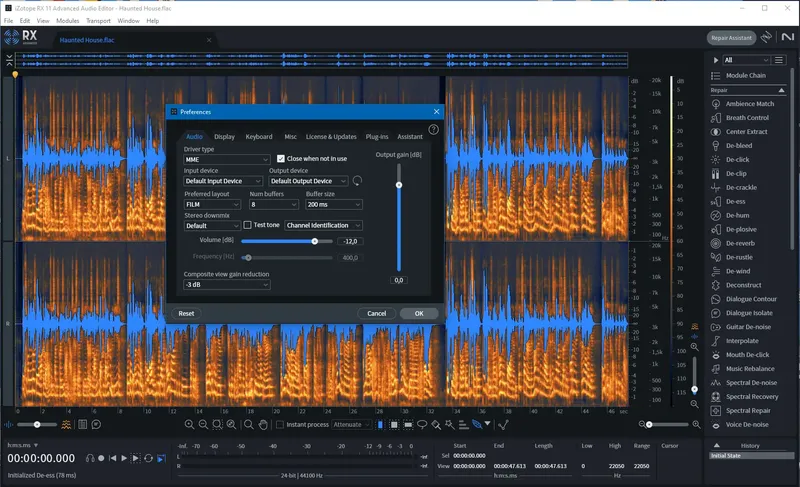Select the De-hum module icon
The image size is (800, 487).
716,215
